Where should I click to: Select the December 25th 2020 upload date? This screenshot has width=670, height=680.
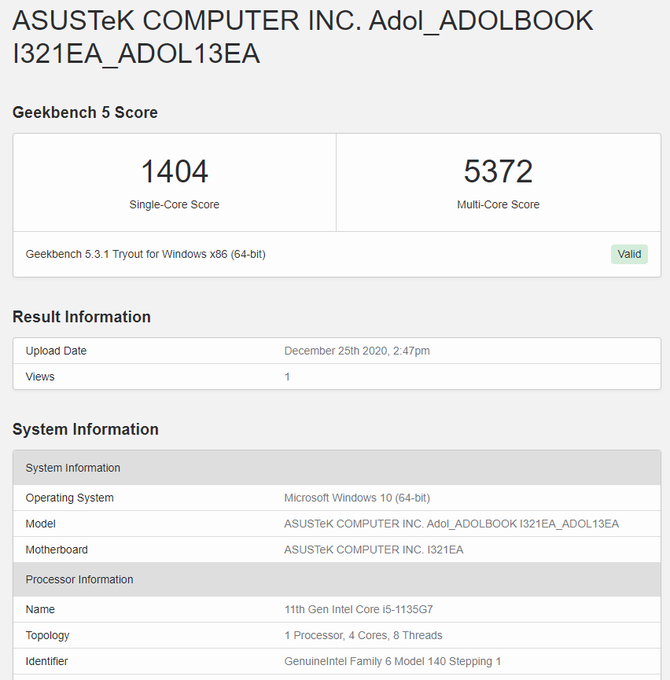point(357,351)
